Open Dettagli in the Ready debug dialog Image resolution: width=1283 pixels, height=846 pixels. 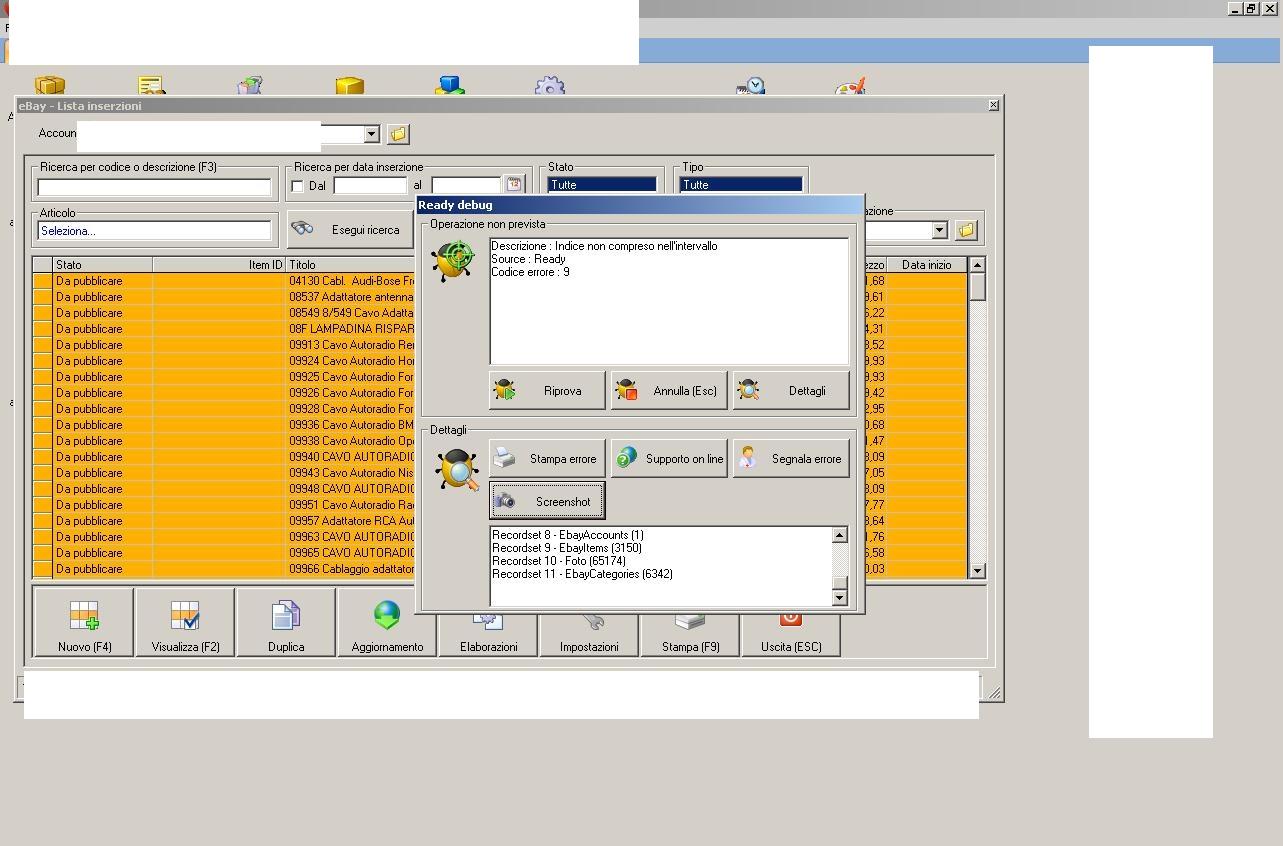point(791,391)
